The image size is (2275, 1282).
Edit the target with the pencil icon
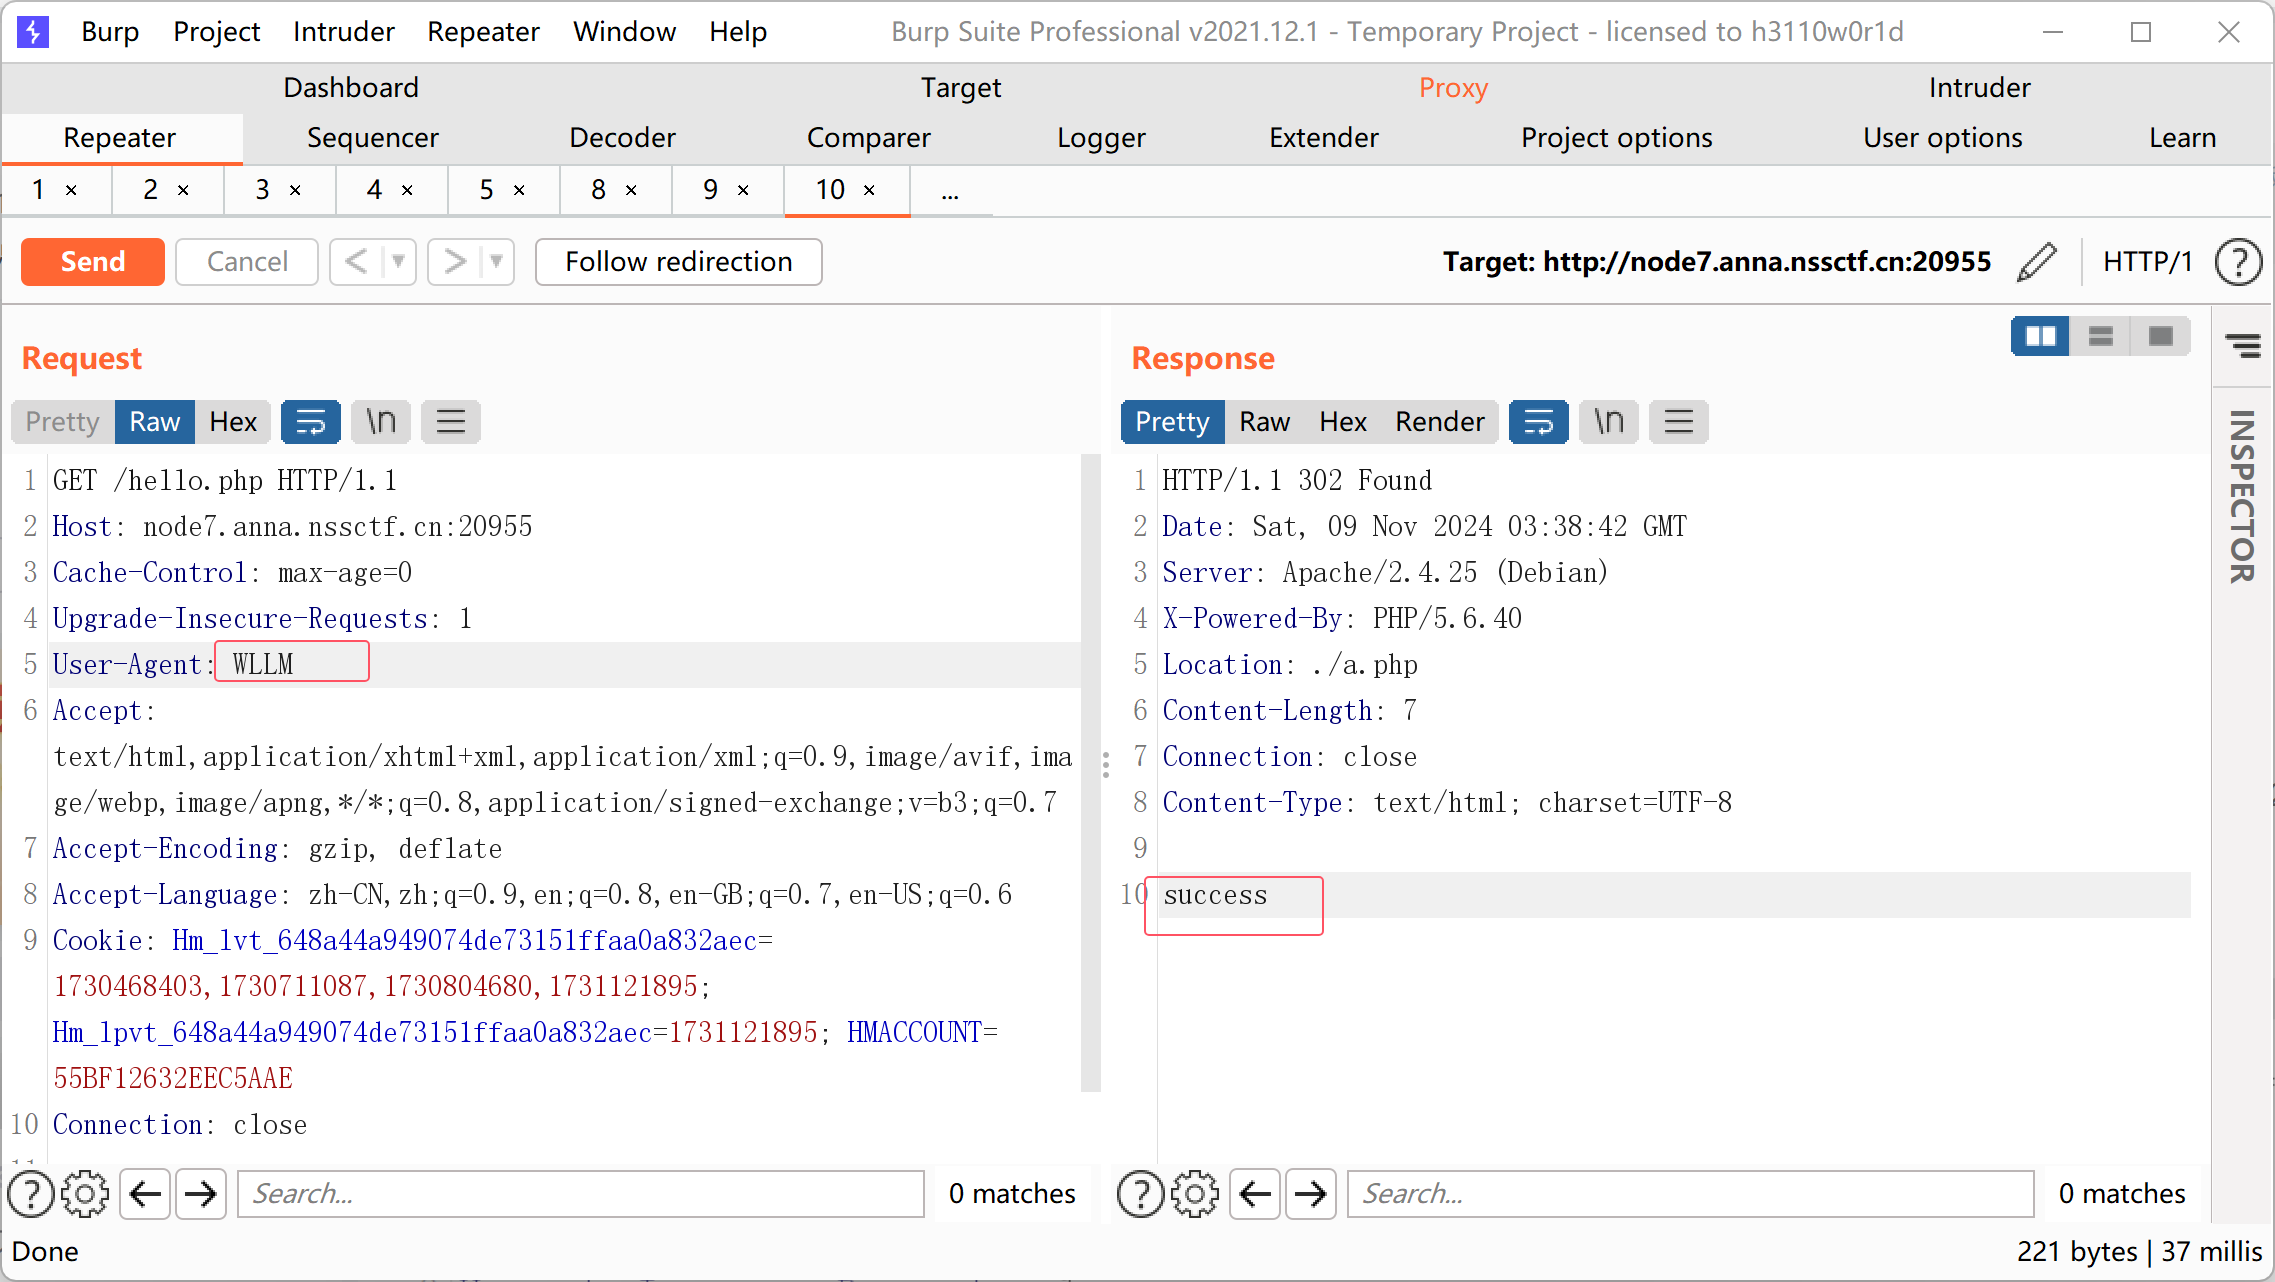coord(2037,262)
